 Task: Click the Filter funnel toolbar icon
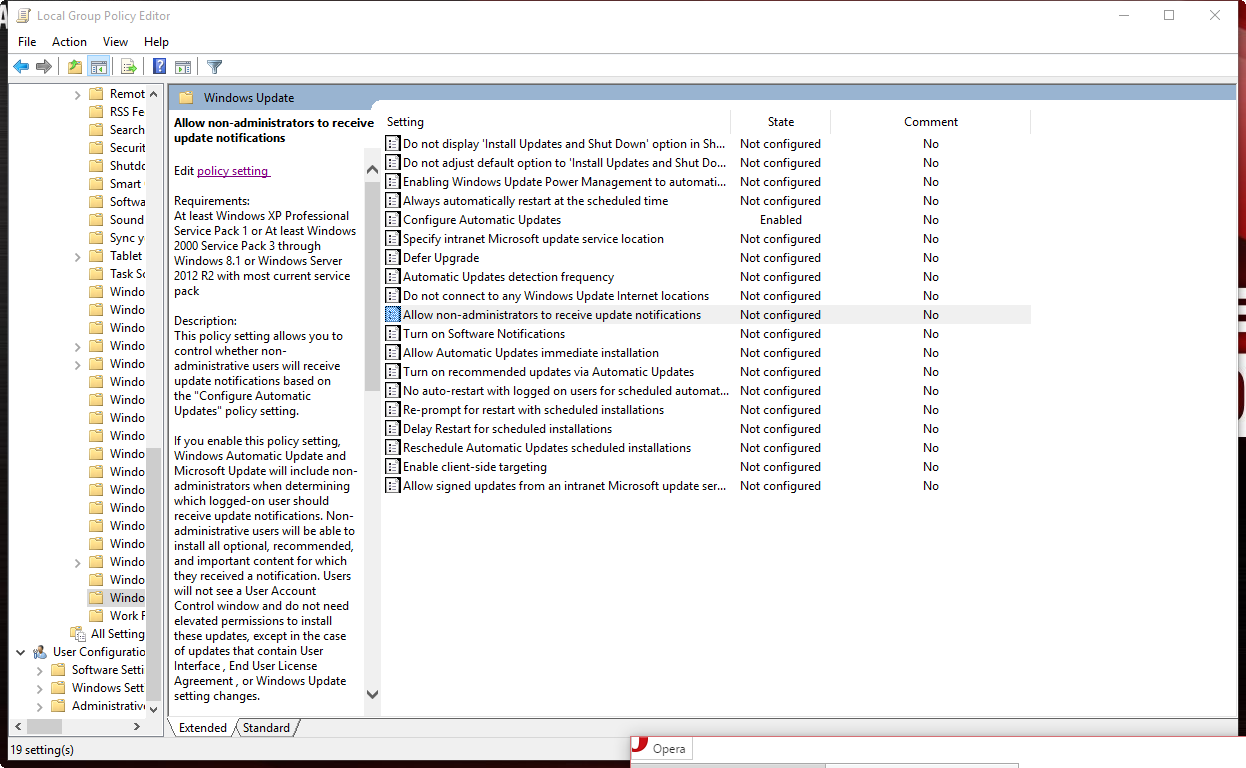pos(214,67)
